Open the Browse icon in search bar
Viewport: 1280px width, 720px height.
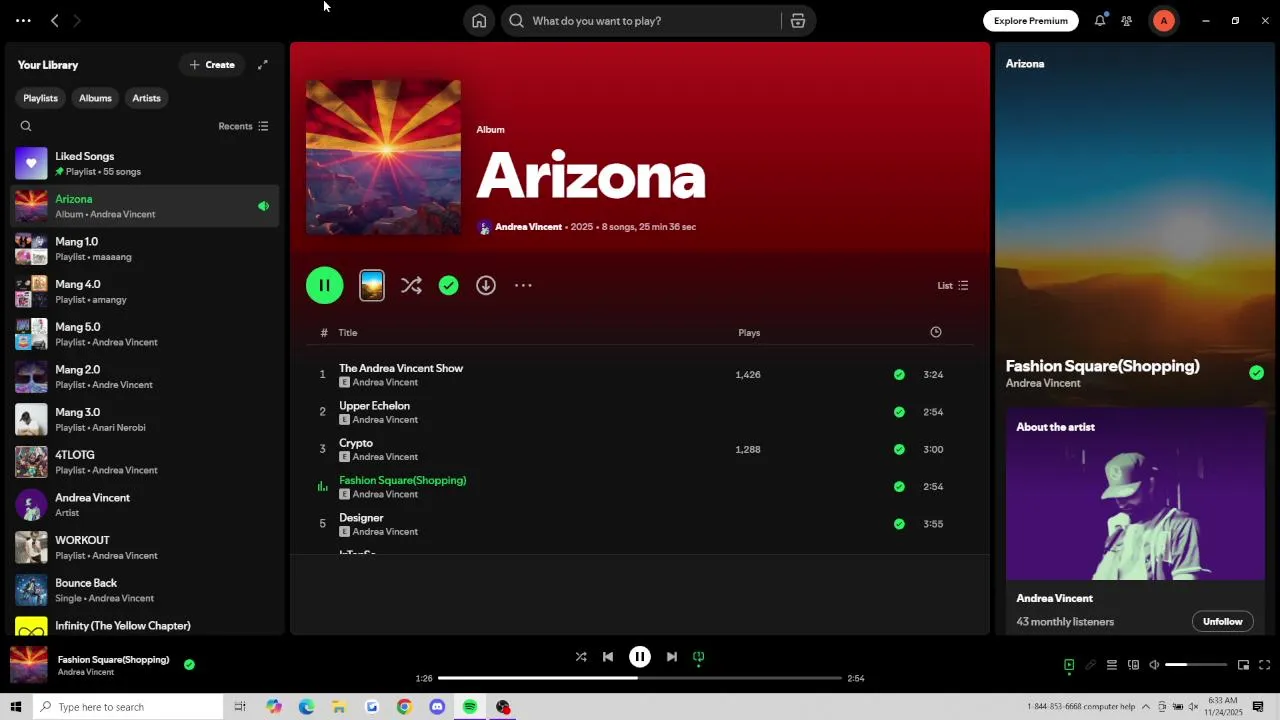(798, 21)
